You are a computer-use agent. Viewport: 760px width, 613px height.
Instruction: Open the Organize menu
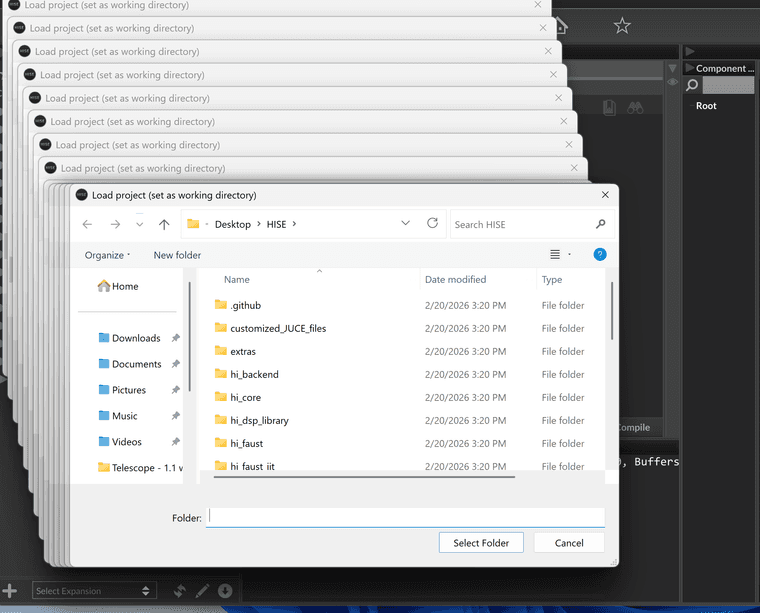(108, 255)
